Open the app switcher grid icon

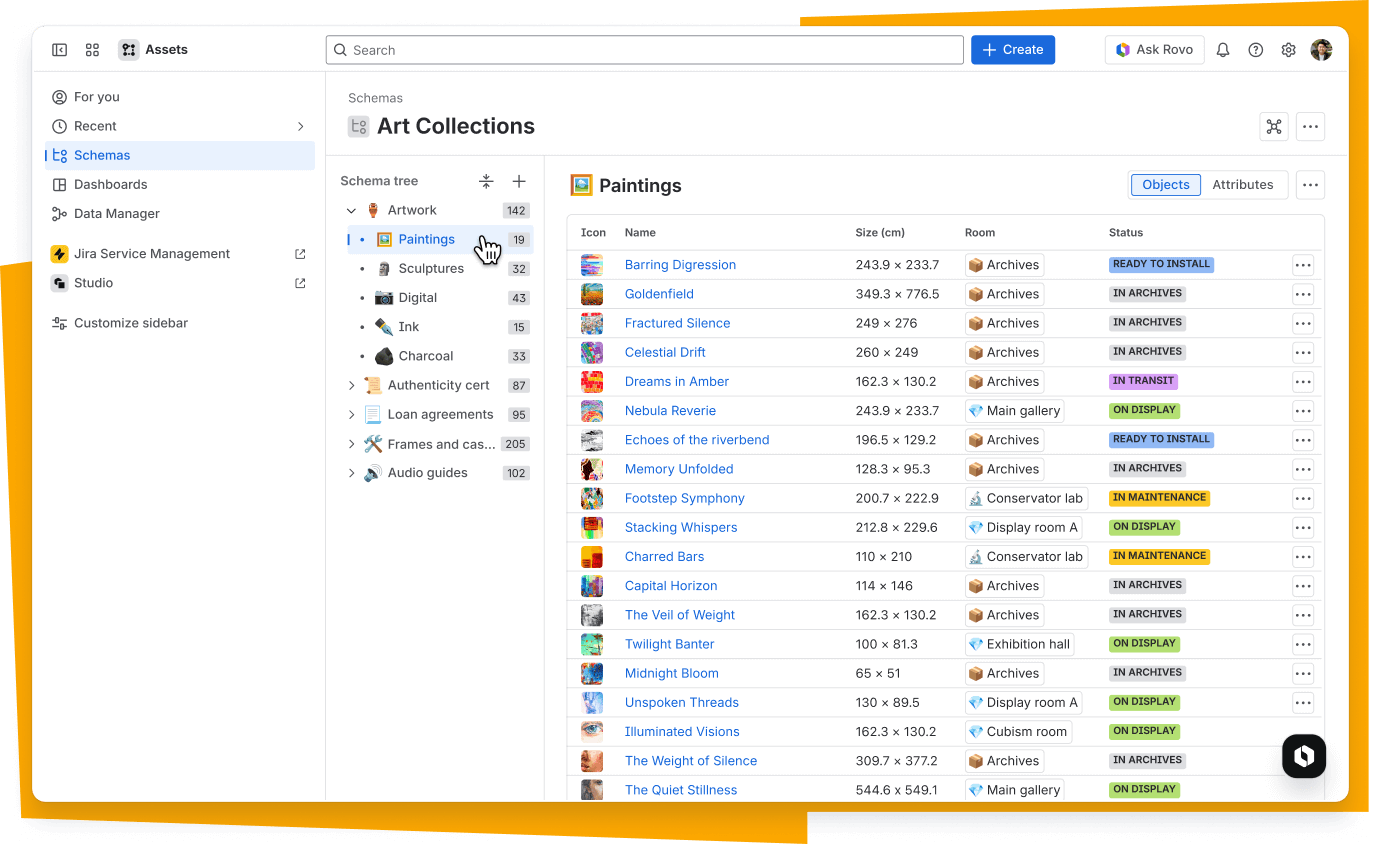coord(92,50)
